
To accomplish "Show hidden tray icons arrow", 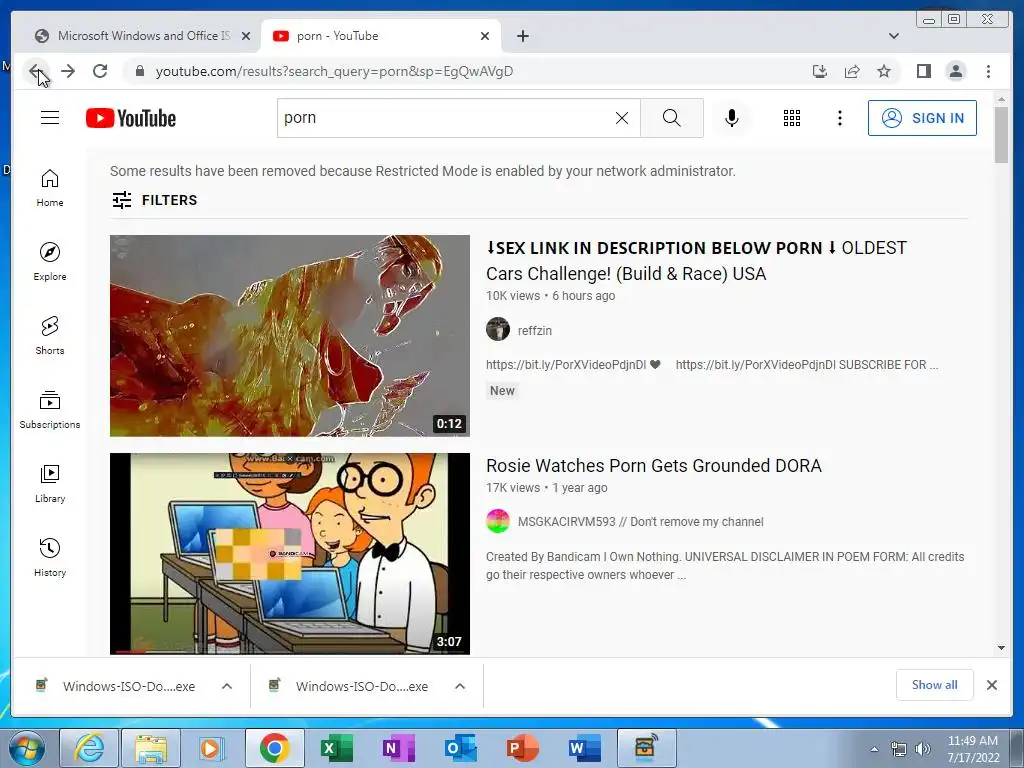I will click(x=874, y=749).
